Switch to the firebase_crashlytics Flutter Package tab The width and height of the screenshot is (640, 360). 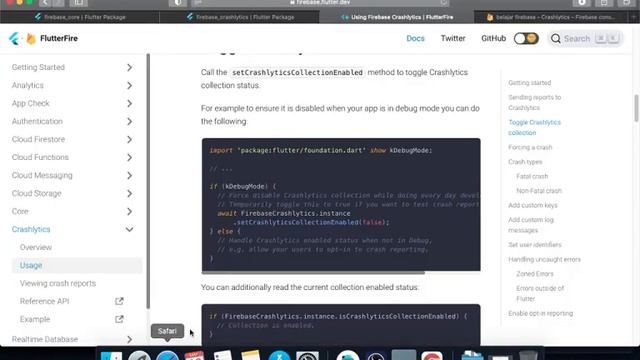[240, 17]
